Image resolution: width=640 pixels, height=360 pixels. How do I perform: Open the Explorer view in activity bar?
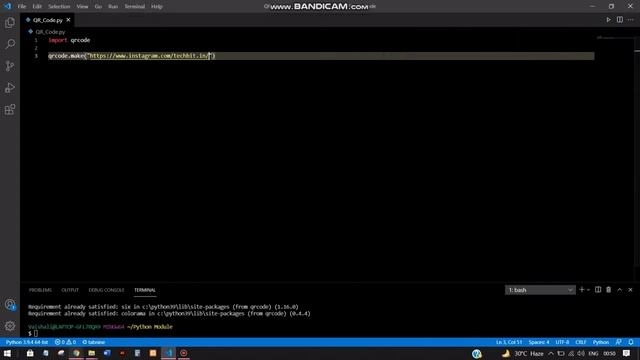point(10,22)
